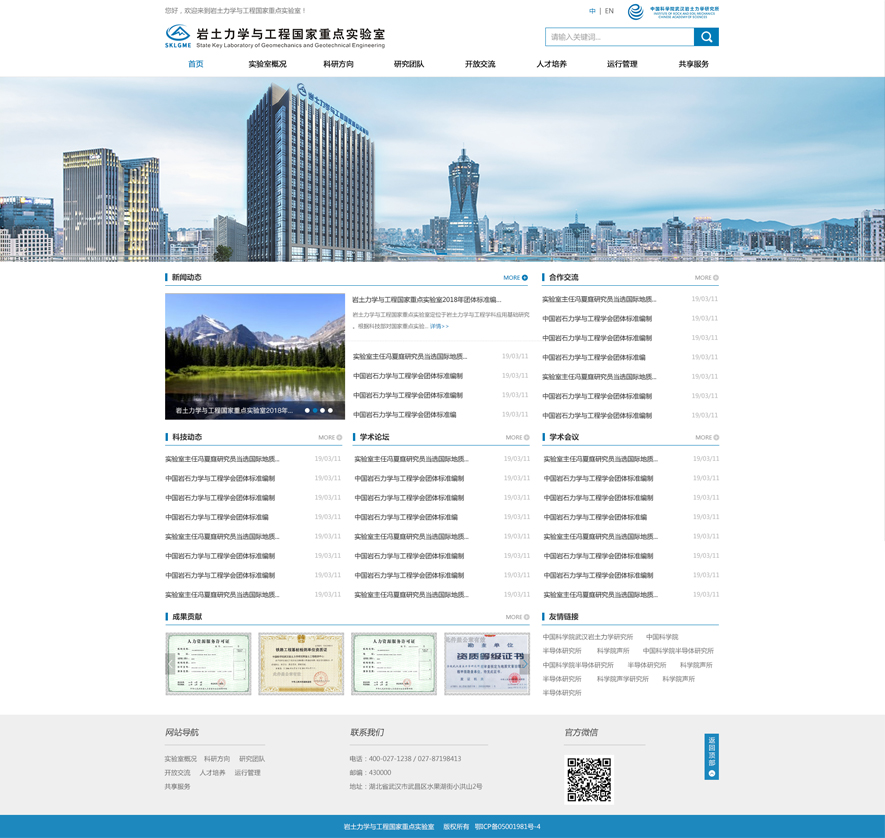Go to the 首页 nav item
Screen dimensions: 885x838
click(196, 64)
